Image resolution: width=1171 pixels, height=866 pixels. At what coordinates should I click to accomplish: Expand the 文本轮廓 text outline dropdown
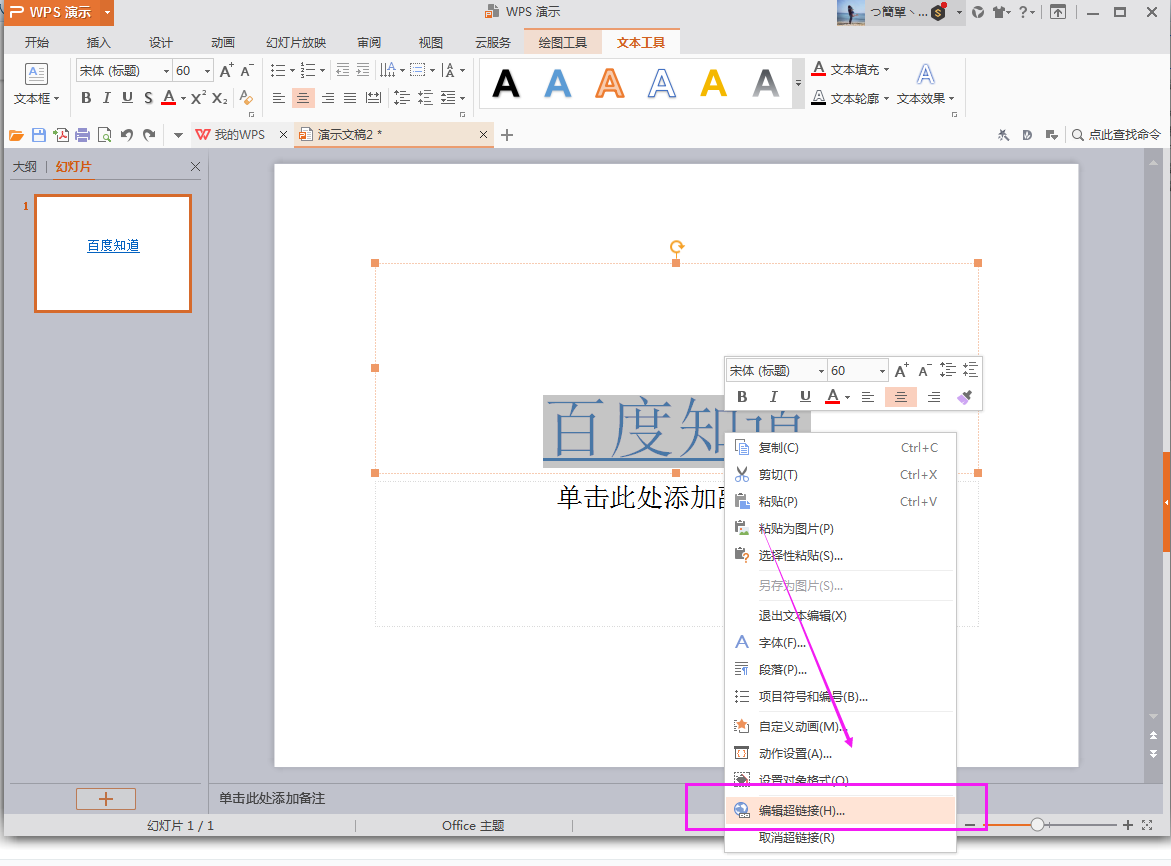[886, 99]
